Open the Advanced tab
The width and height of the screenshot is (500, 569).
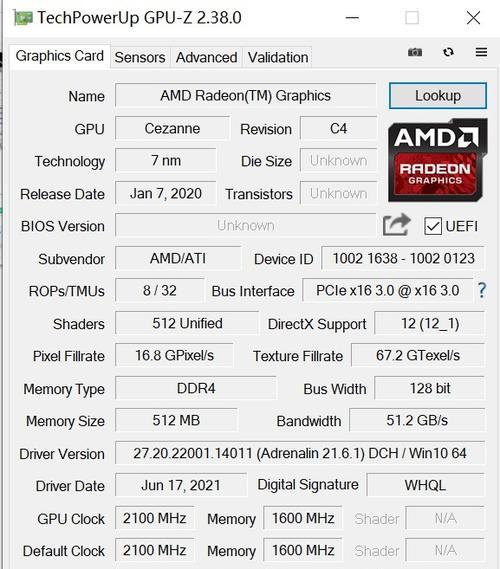click(206, 57)
